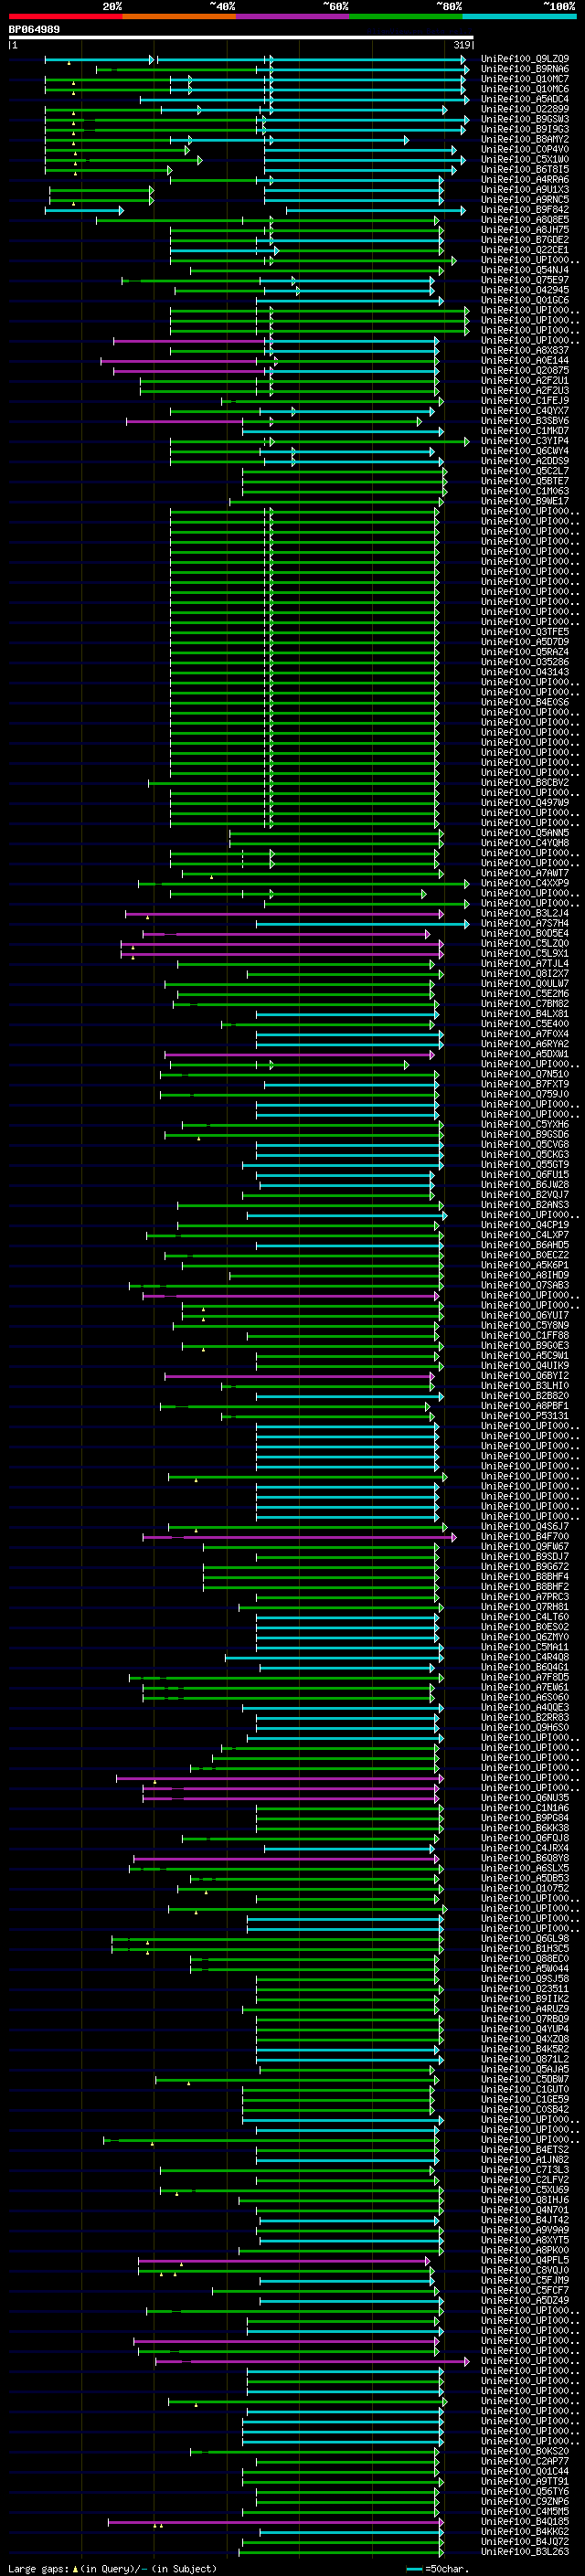Select hit label UniRef100_B7GDE2
Viewport: 585px width, 2576px height.
pos(525,239)
